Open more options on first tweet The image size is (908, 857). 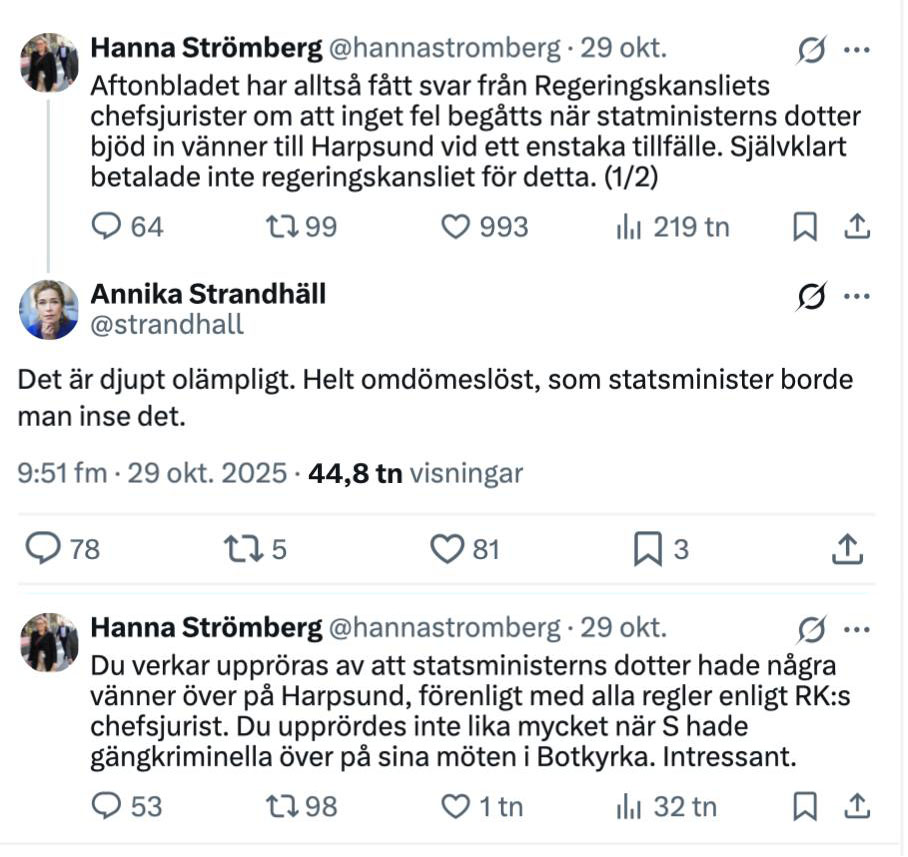[x=857, y=49]
